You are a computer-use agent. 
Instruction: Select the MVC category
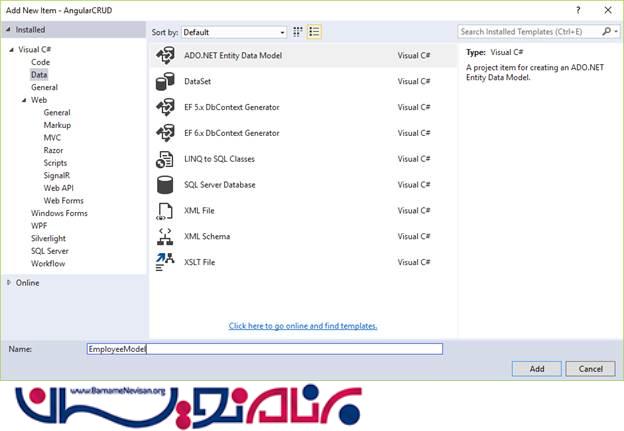coord(52,138)
